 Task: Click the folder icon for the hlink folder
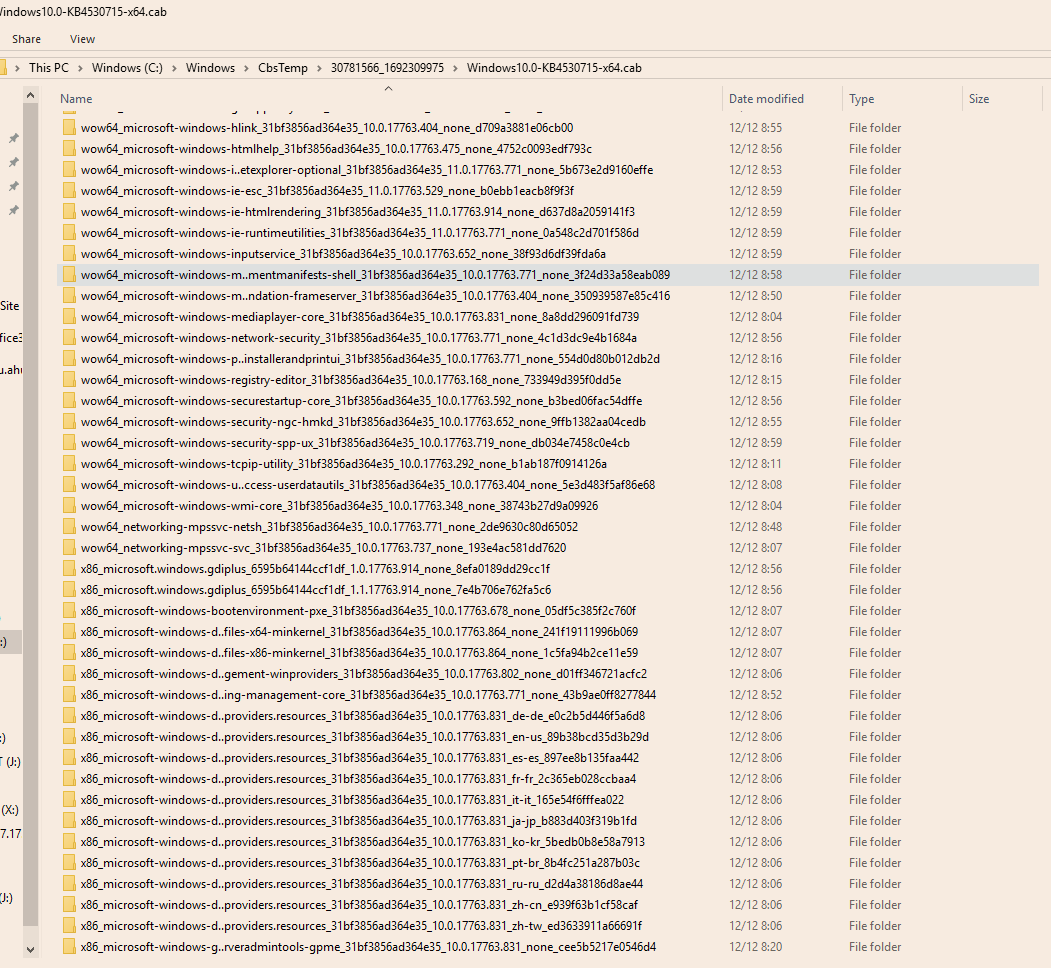(68, 127)
